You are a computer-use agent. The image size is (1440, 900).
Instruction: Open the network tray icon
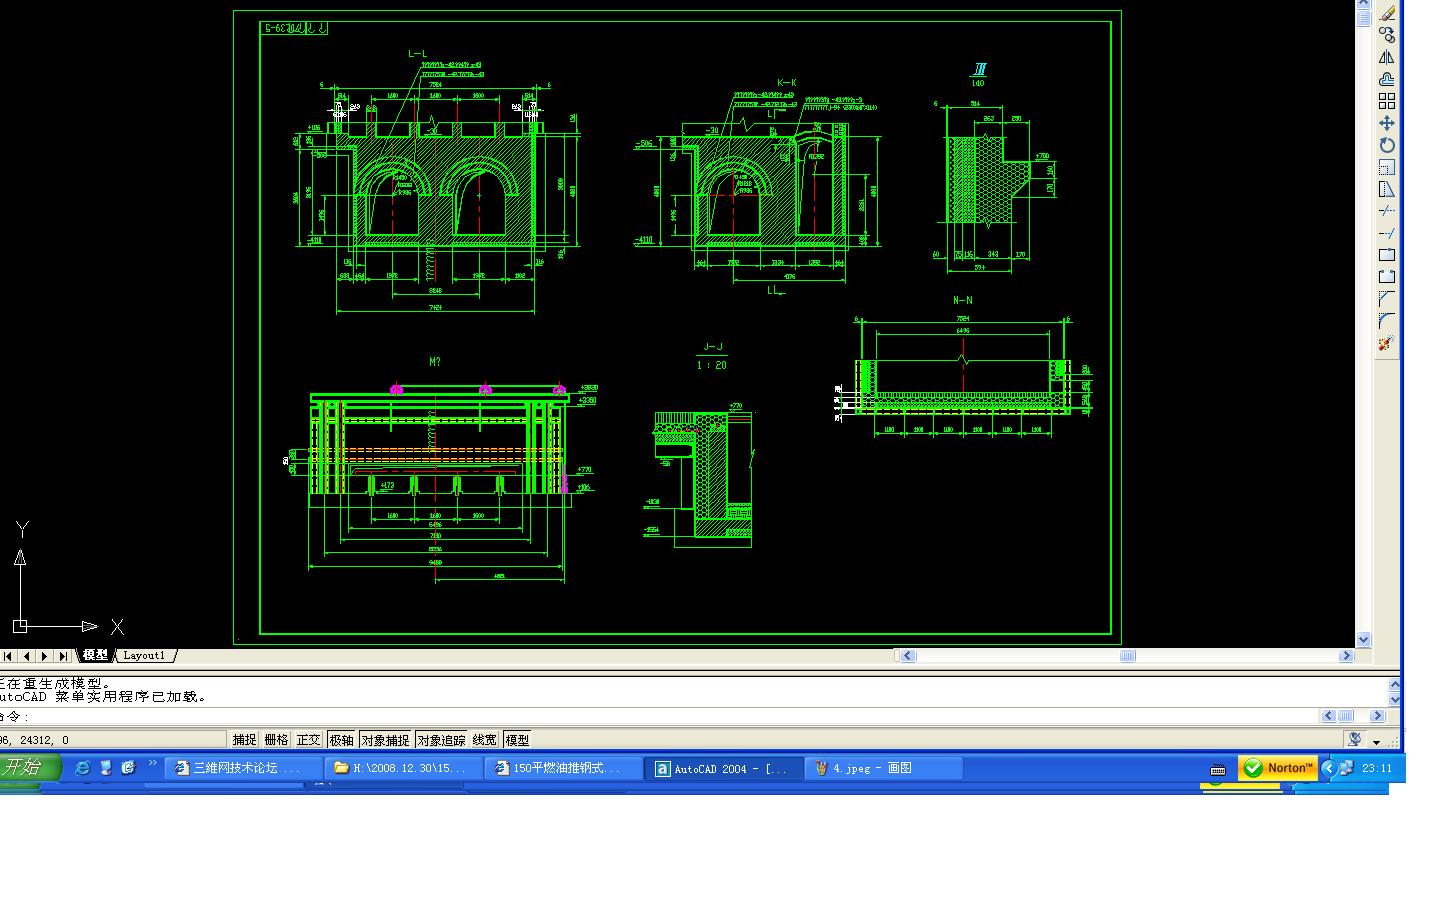1347,768
